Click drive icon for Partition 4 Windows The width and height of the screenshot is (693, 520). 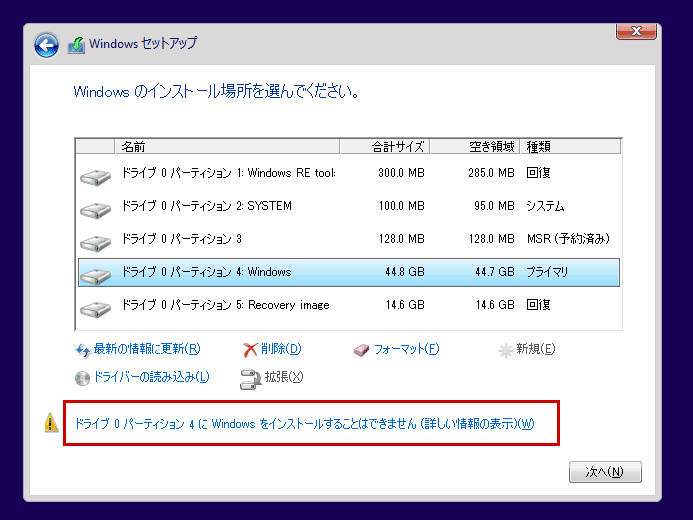[x=95, y=277]
